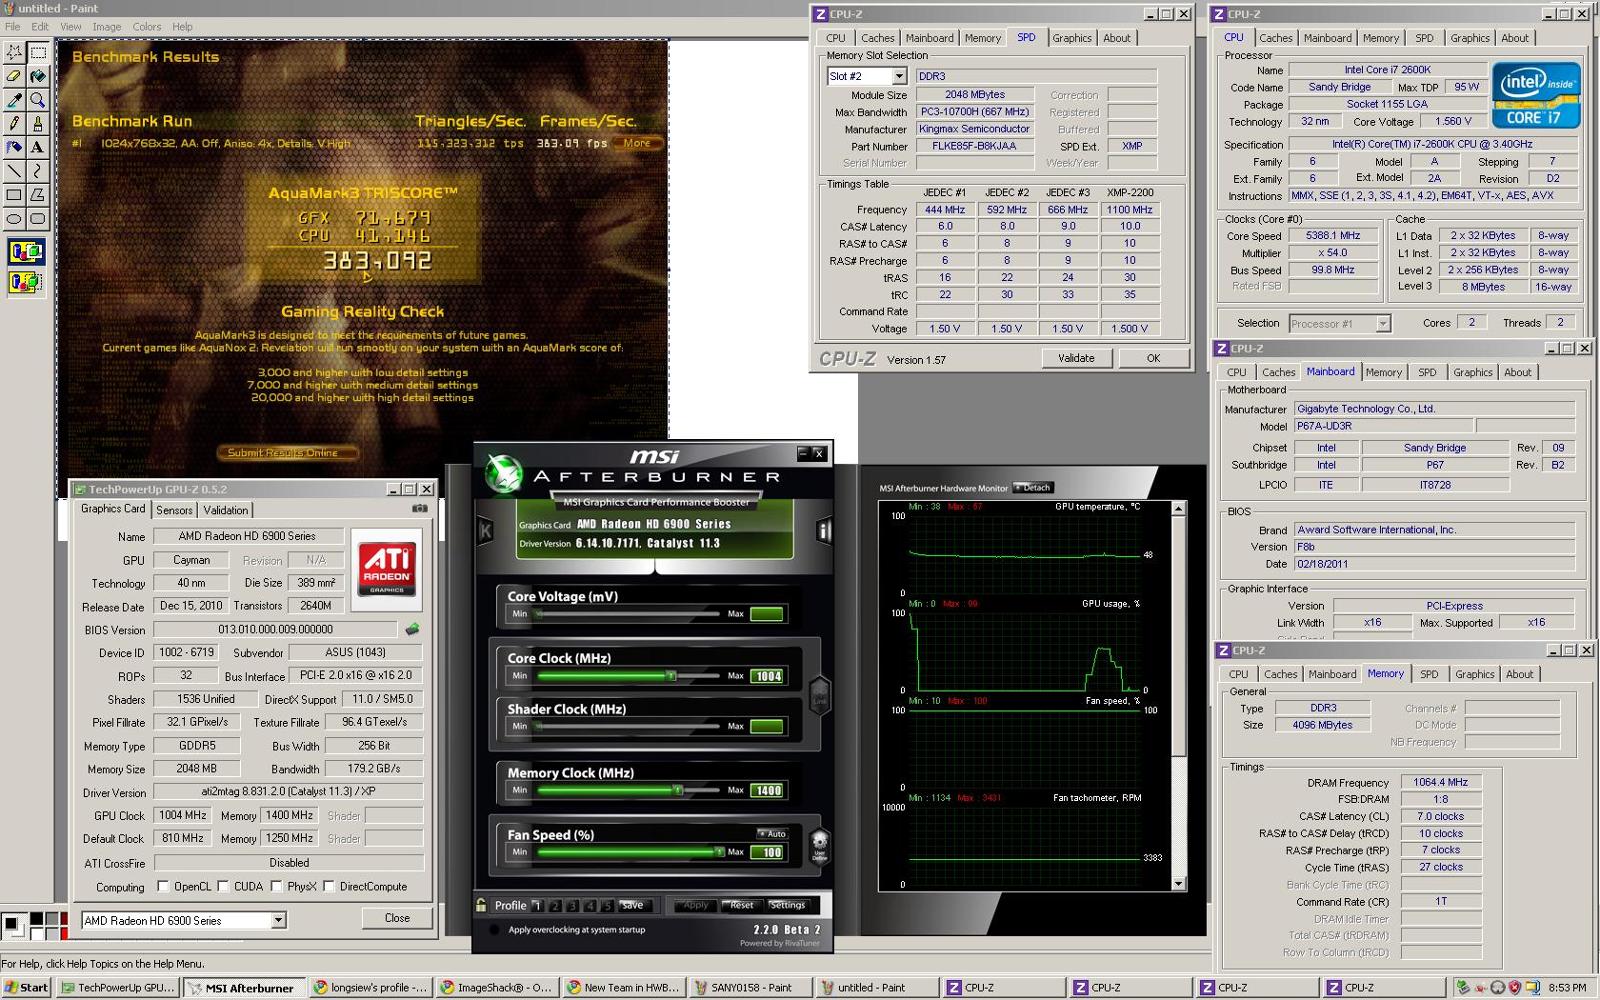Open the Graphics tab in the SPD CPU-Z window
Viewport: 1600px width, 1000px height.
(1072, 38)
